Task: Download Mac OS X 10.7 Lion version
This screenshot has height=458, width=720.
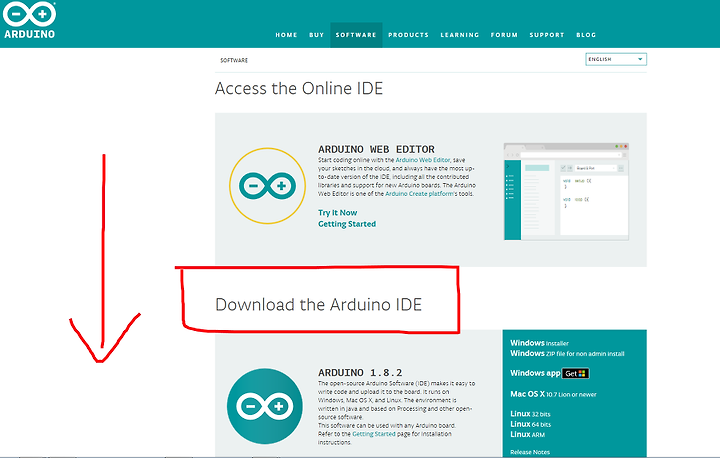Action: [553, 394]
